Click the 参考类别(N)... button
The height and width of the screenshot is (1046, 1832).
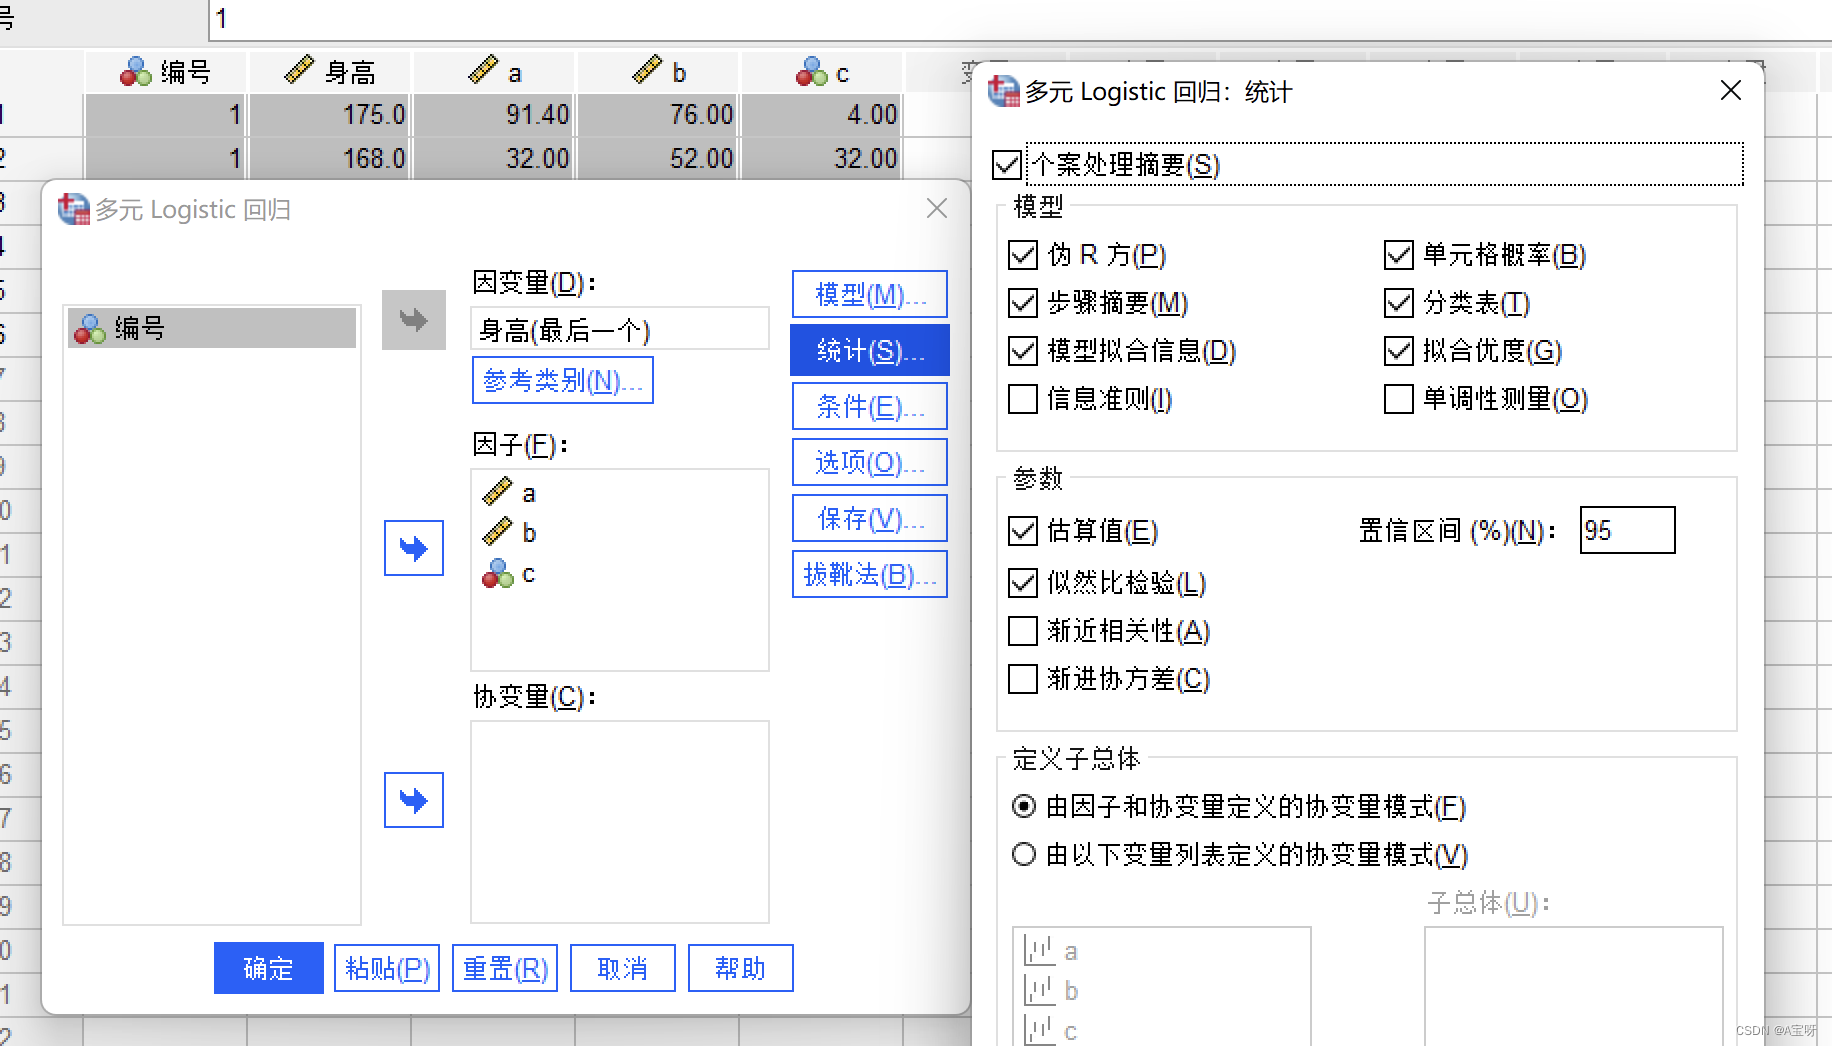pyautogui.click(x=562, y=380)
